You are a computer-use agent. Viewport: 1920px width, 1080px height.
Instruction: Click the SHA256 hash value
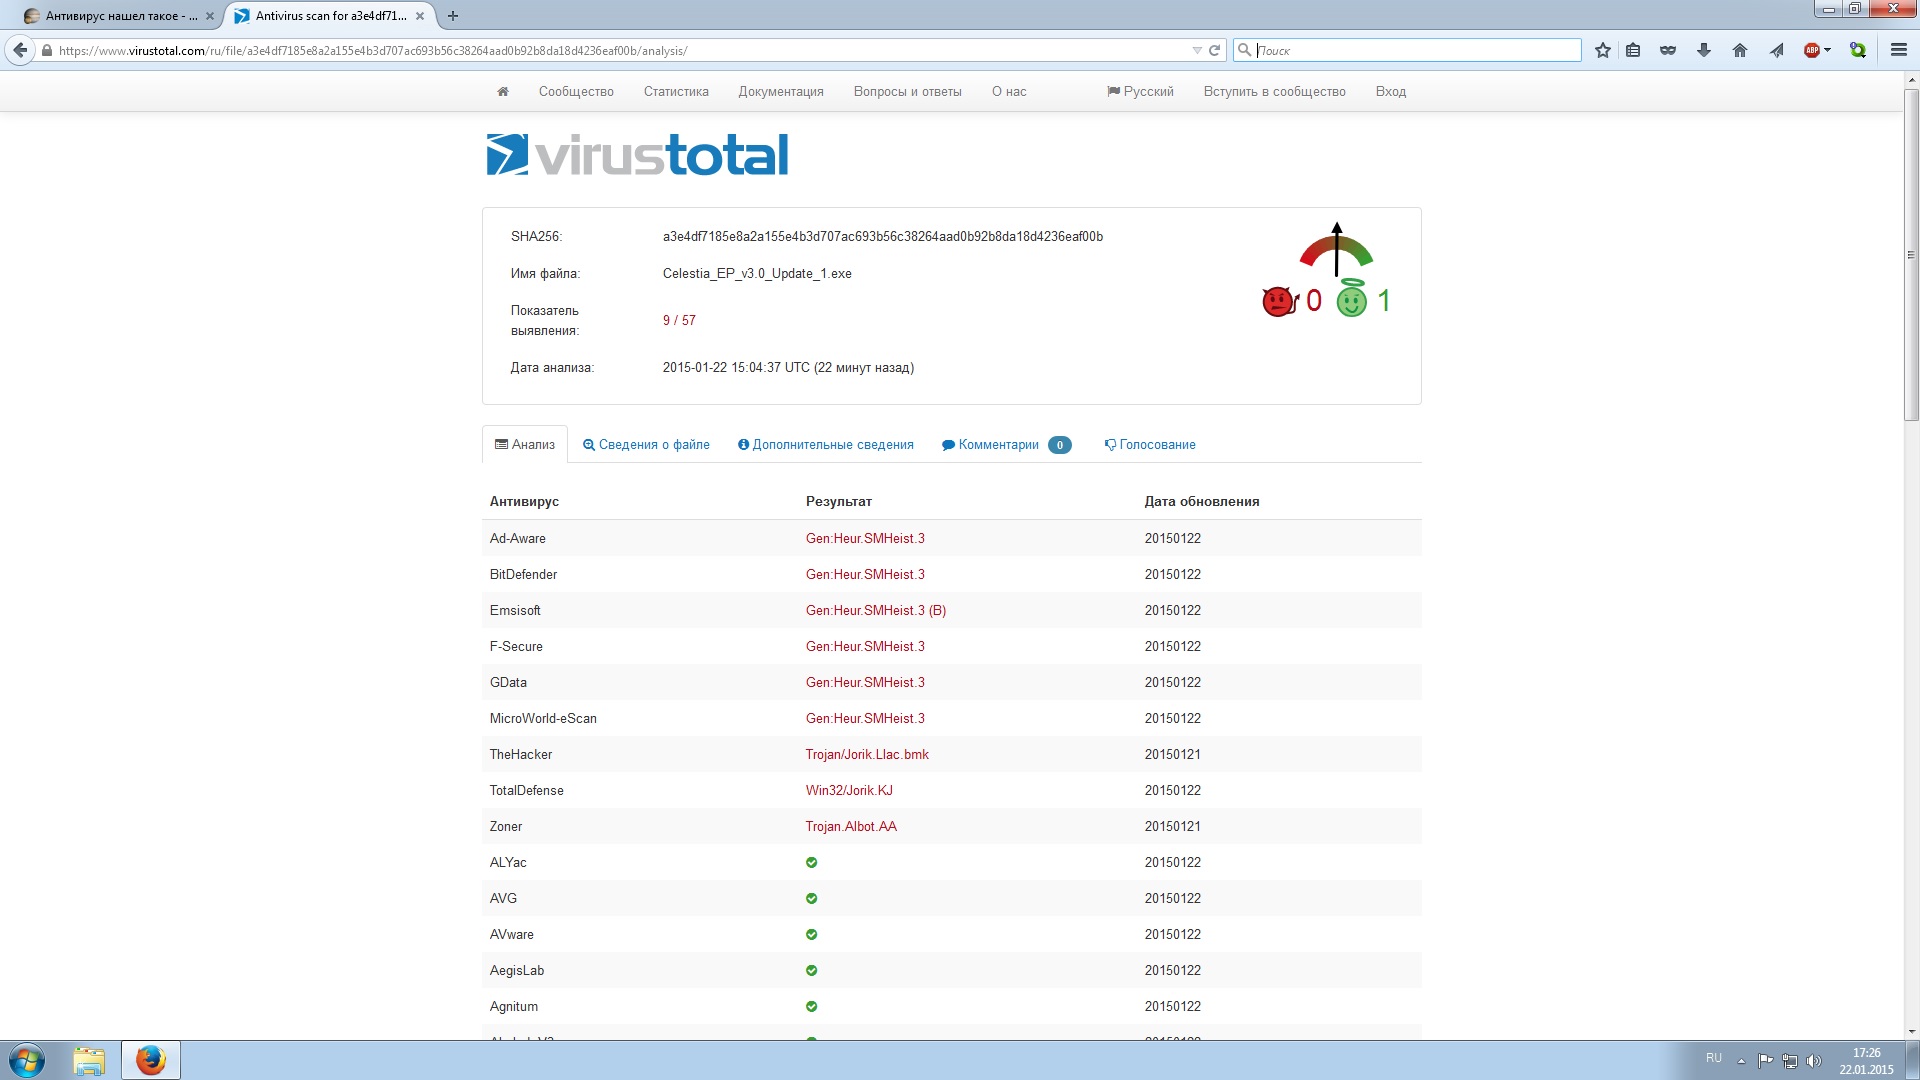883,236
